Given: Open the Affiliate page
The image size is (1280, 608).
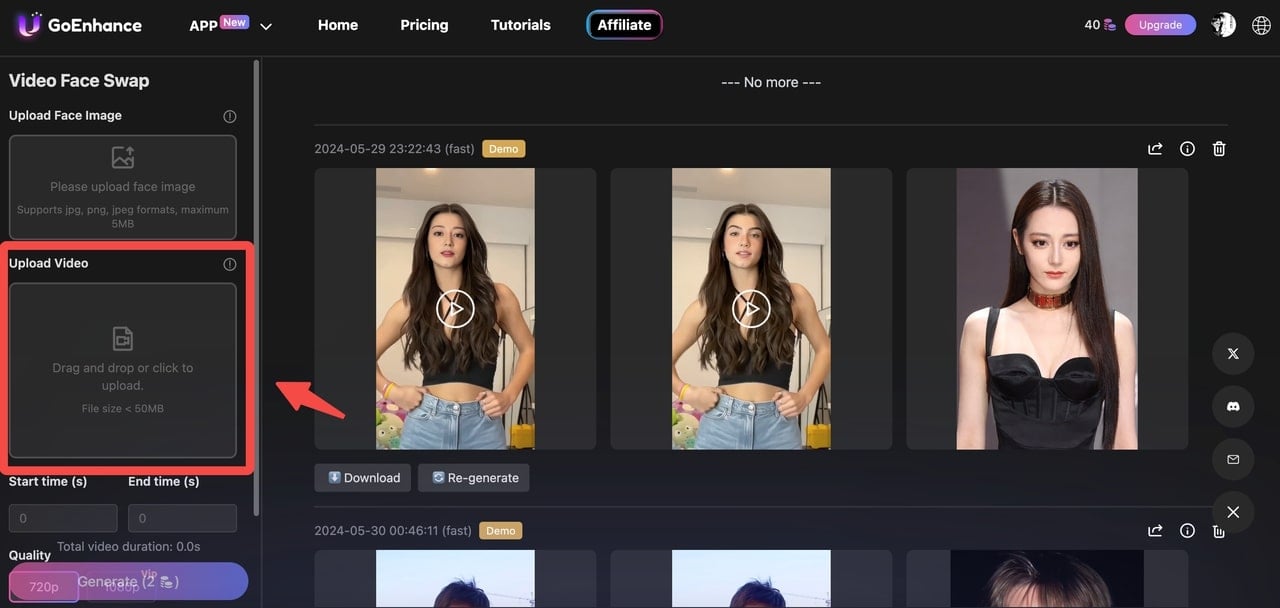Looking at the screenshot, I should (x=625, y=25).
